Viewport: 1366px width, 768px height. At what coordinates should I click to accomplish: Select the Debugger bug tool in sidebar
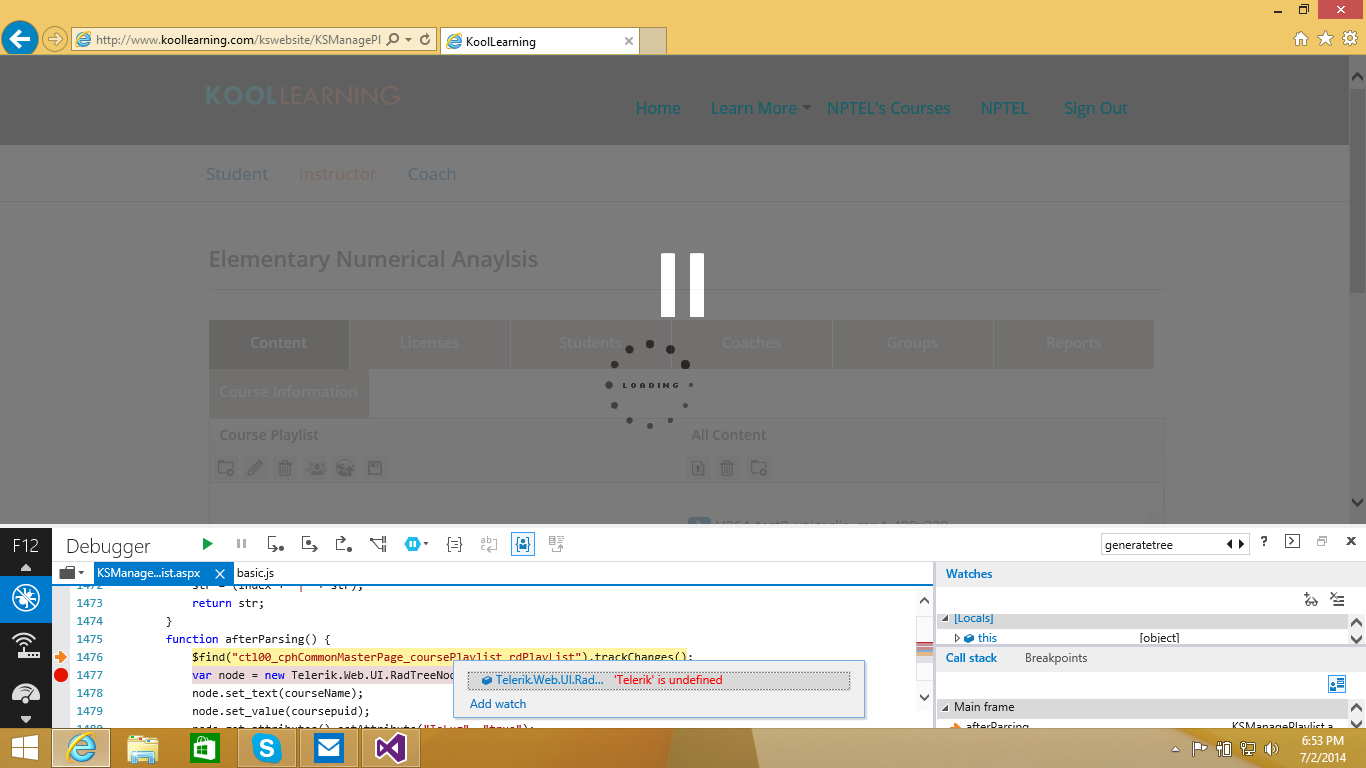coord(25,597)
